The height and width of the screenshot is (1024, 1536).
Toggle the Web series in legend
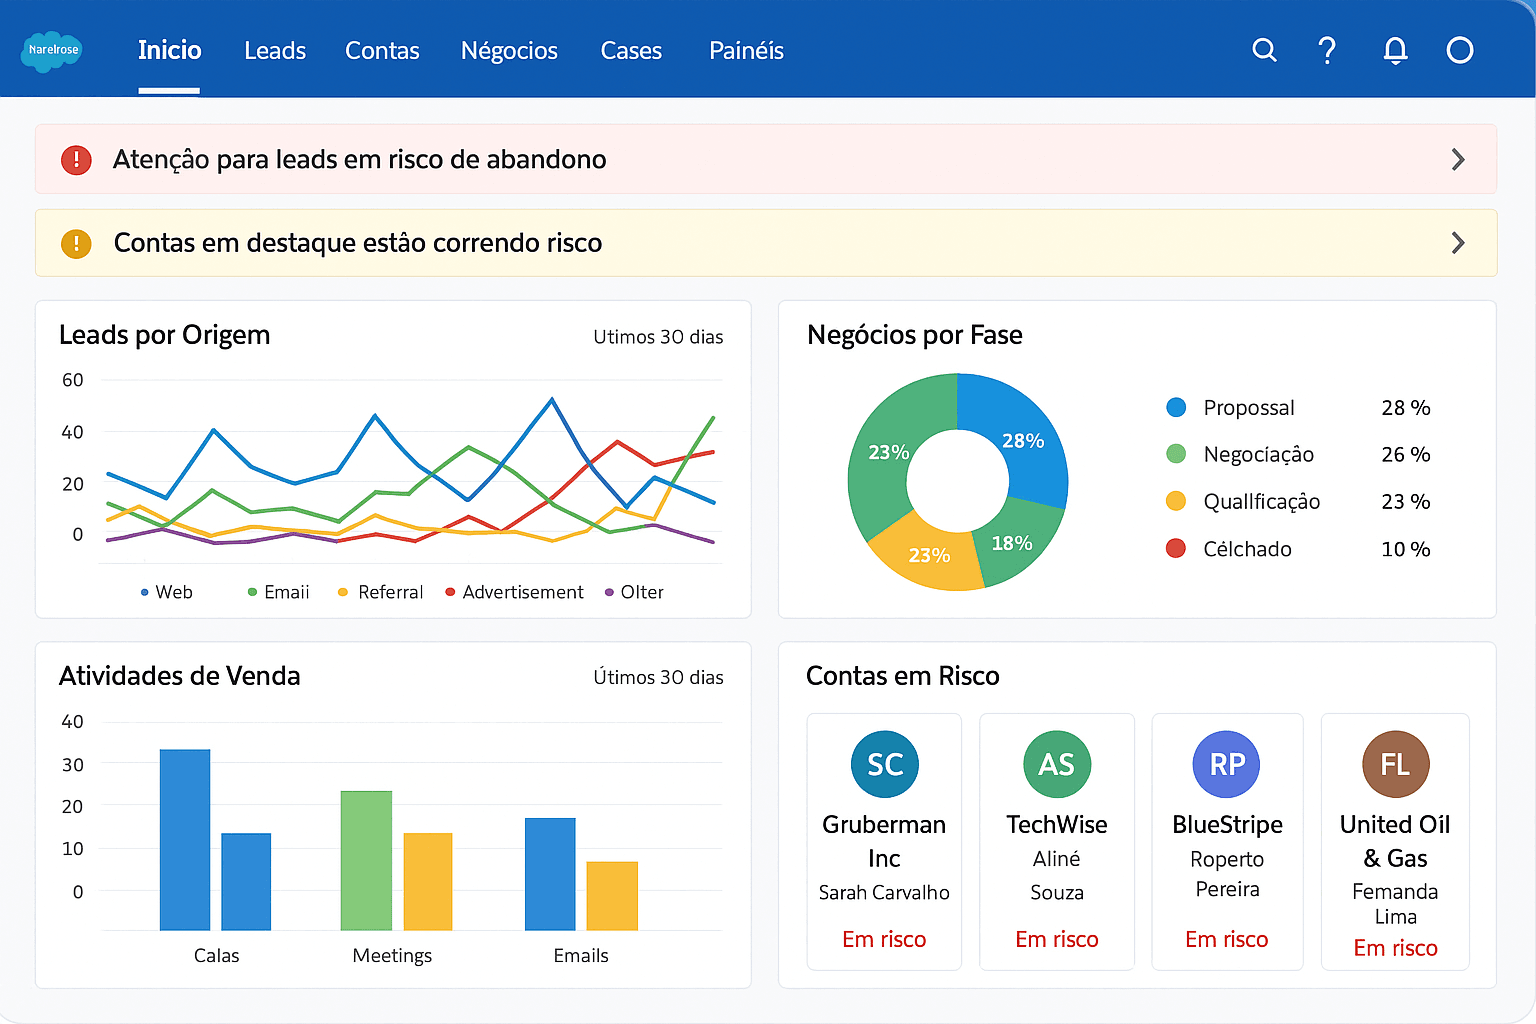pos(166,592)
